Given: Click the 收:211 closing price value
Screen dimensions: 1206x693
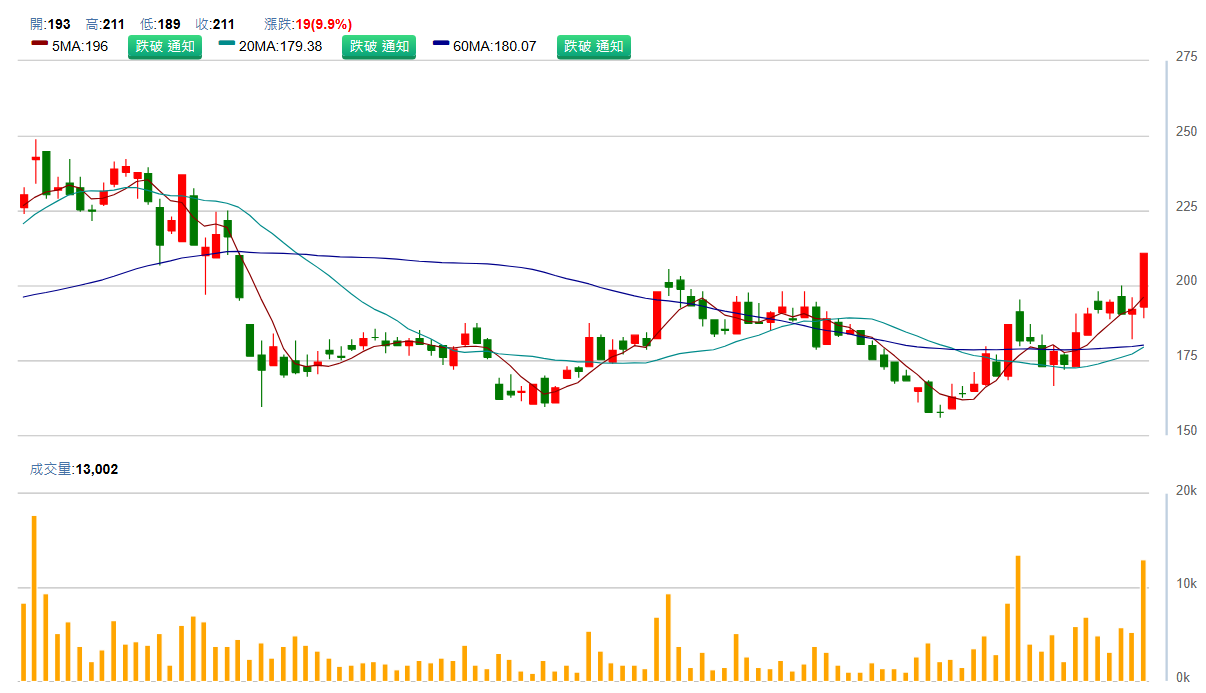Looking at the screenshot, I should click(x=215, y=24).
